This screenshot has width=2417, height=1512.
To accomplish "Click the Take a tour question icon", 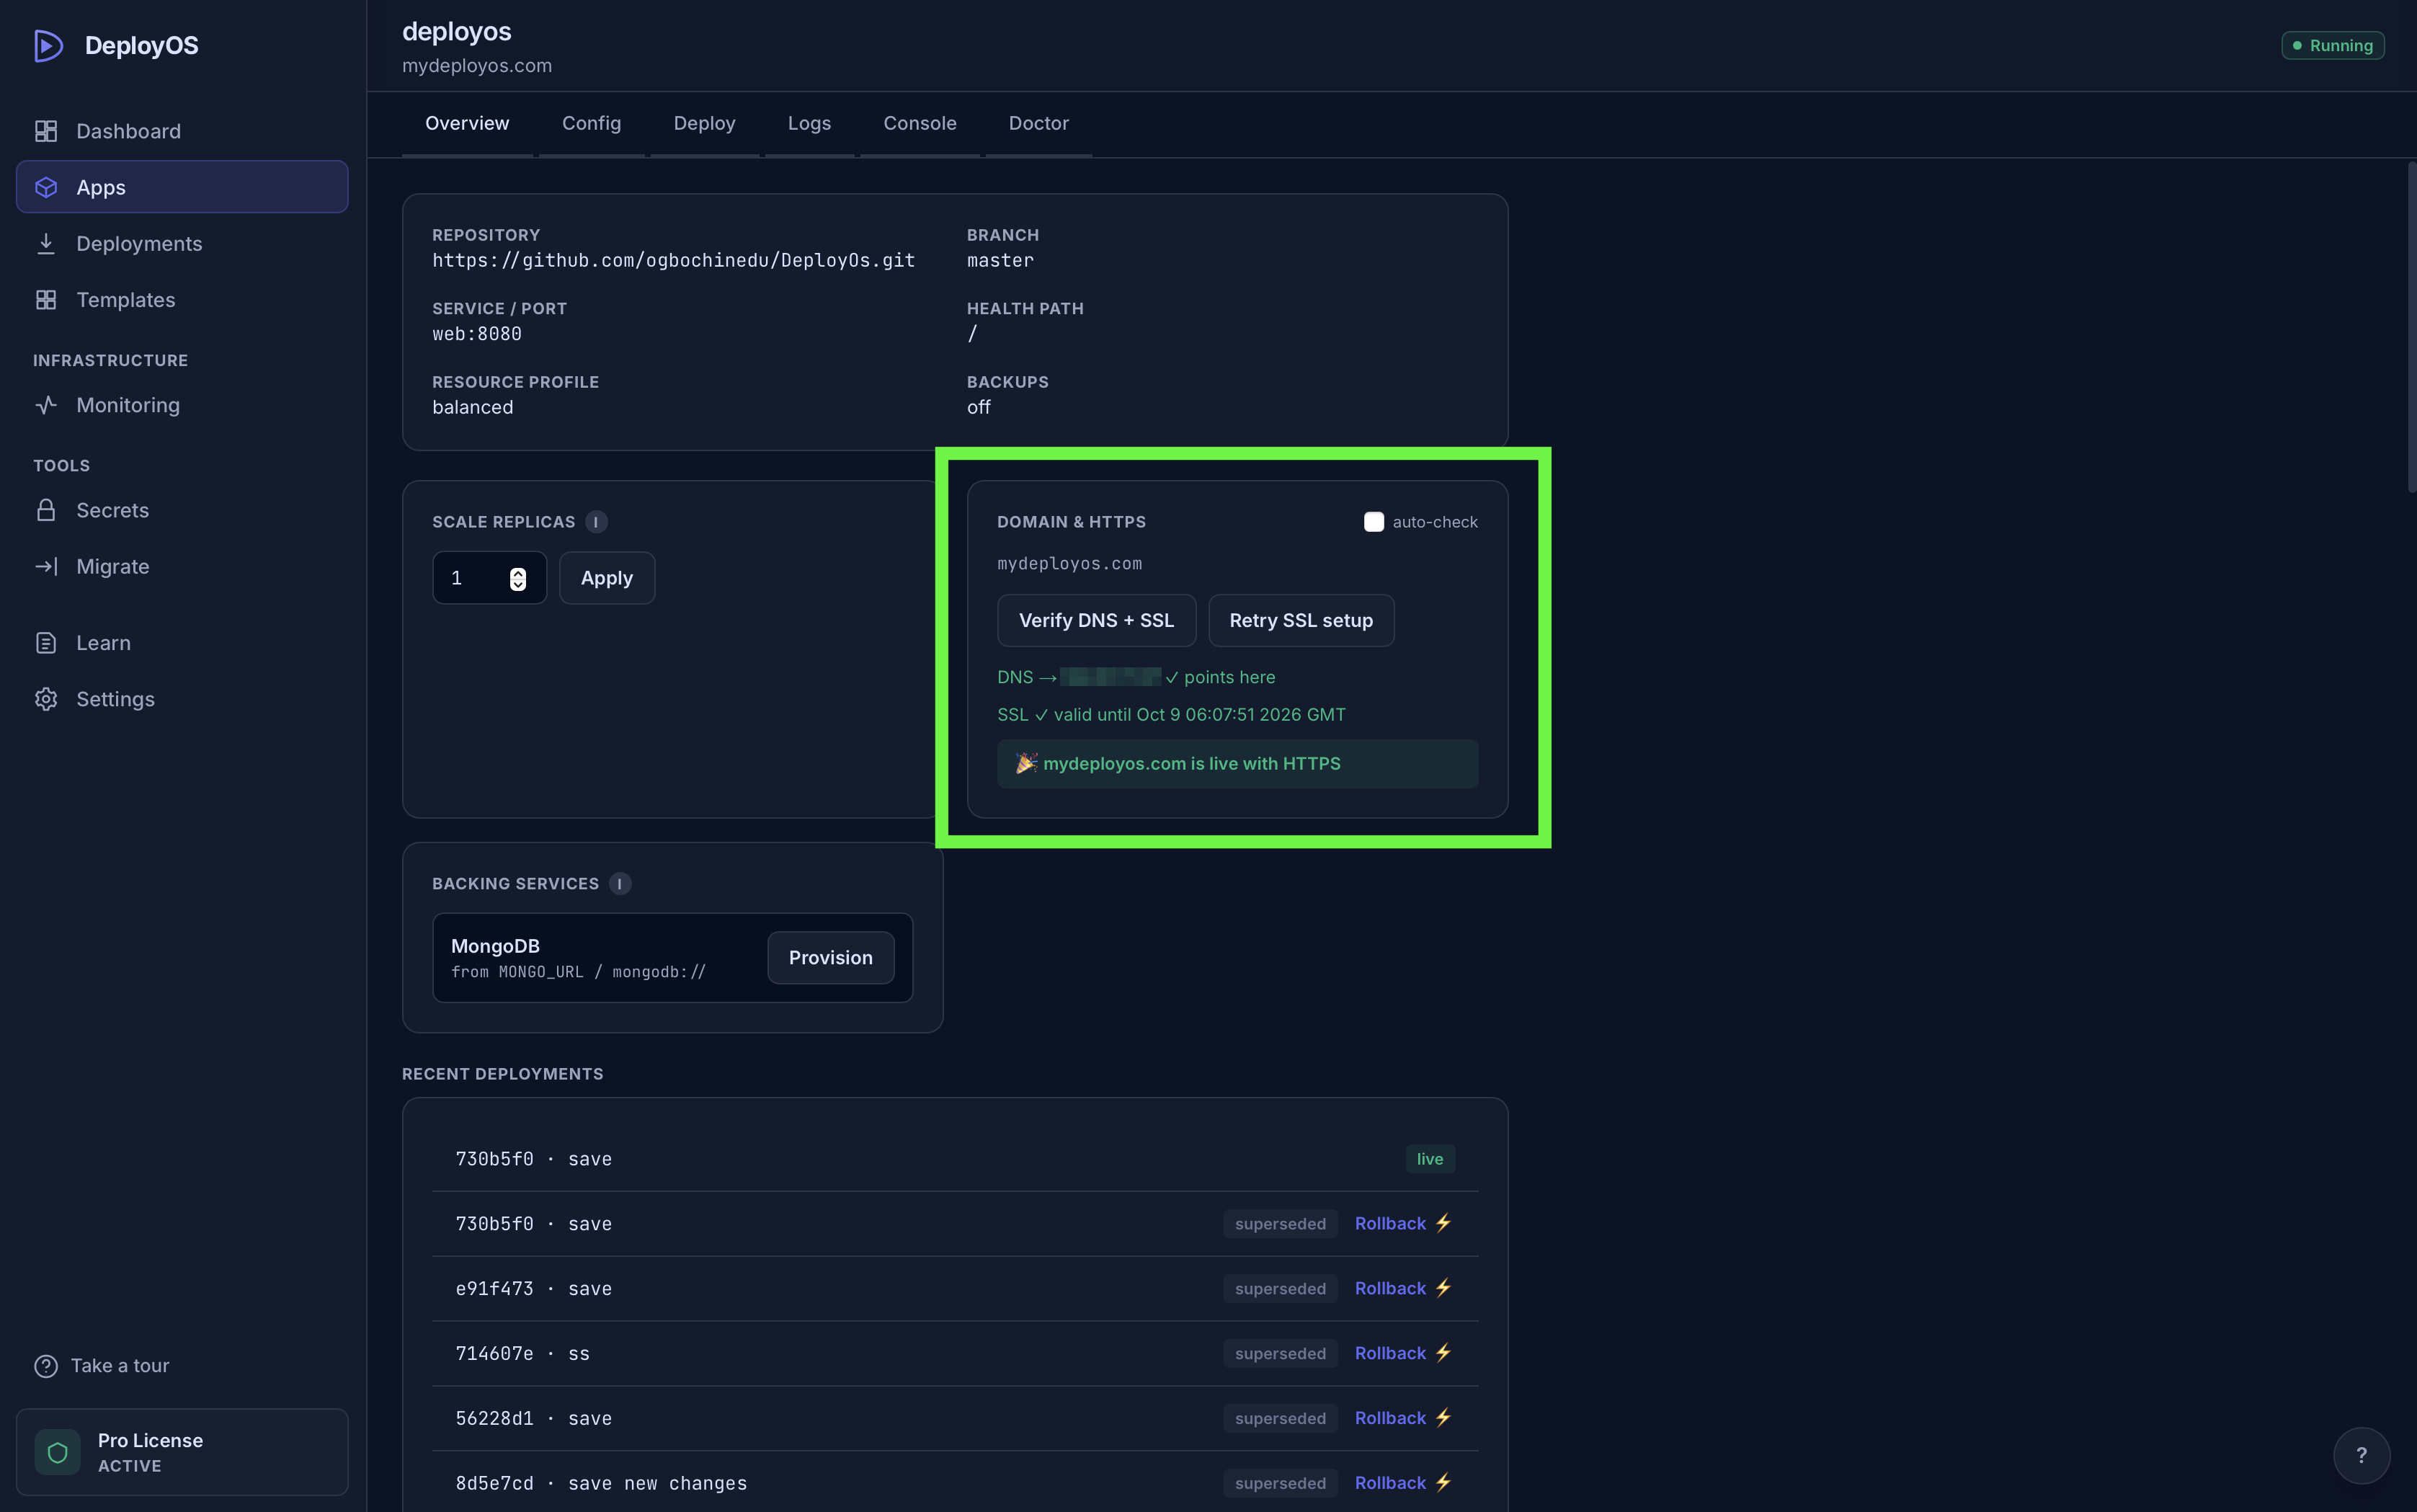I will pos(46,1366).
